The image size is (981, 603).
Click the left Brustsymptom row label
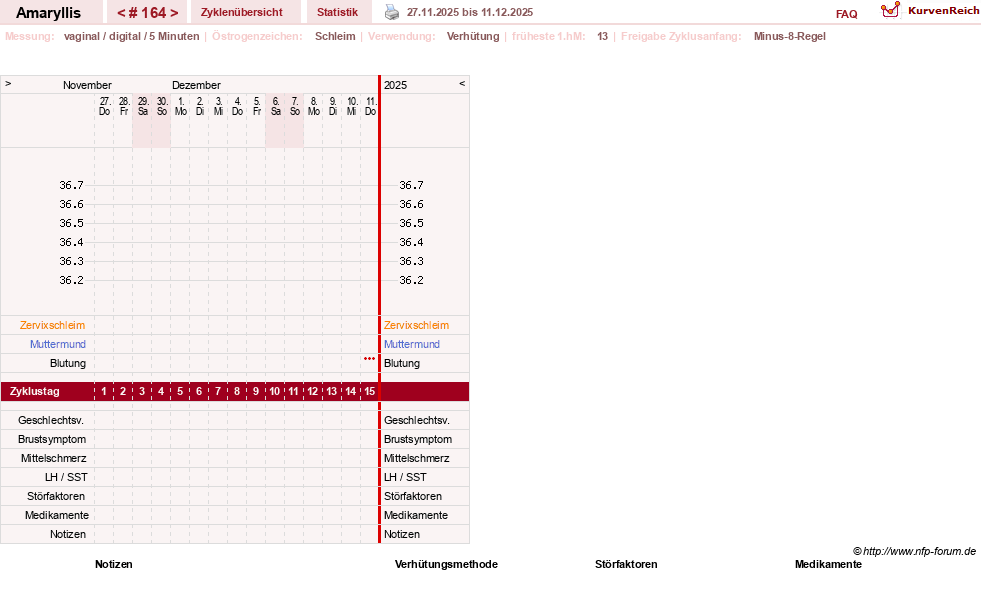(x=52, y=439)
